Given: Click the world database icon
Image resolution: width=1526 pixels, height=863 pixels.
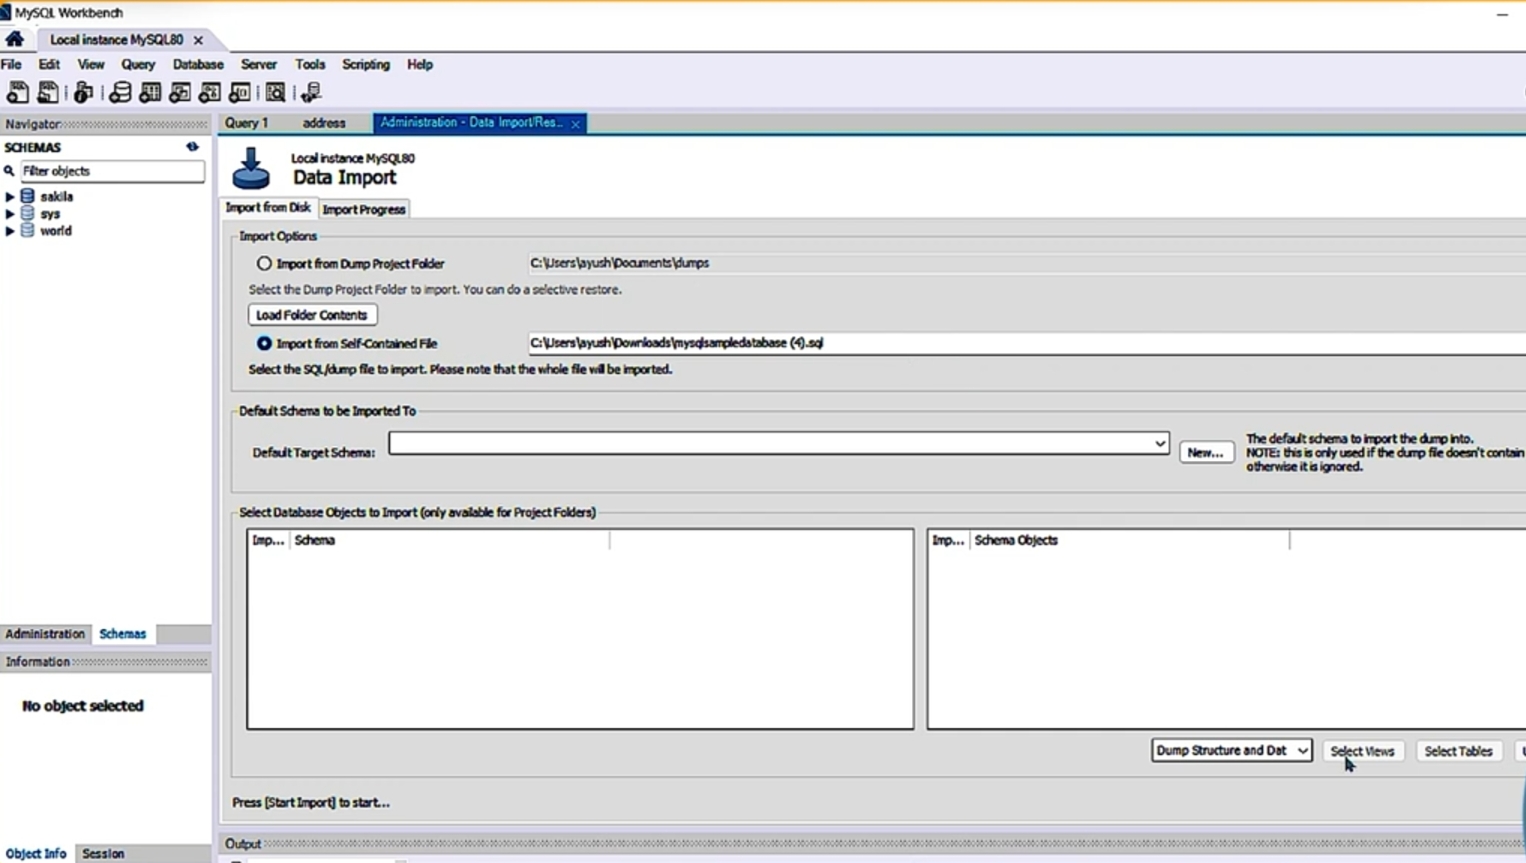Looking at the screenshot, I should tap(28, 231).
